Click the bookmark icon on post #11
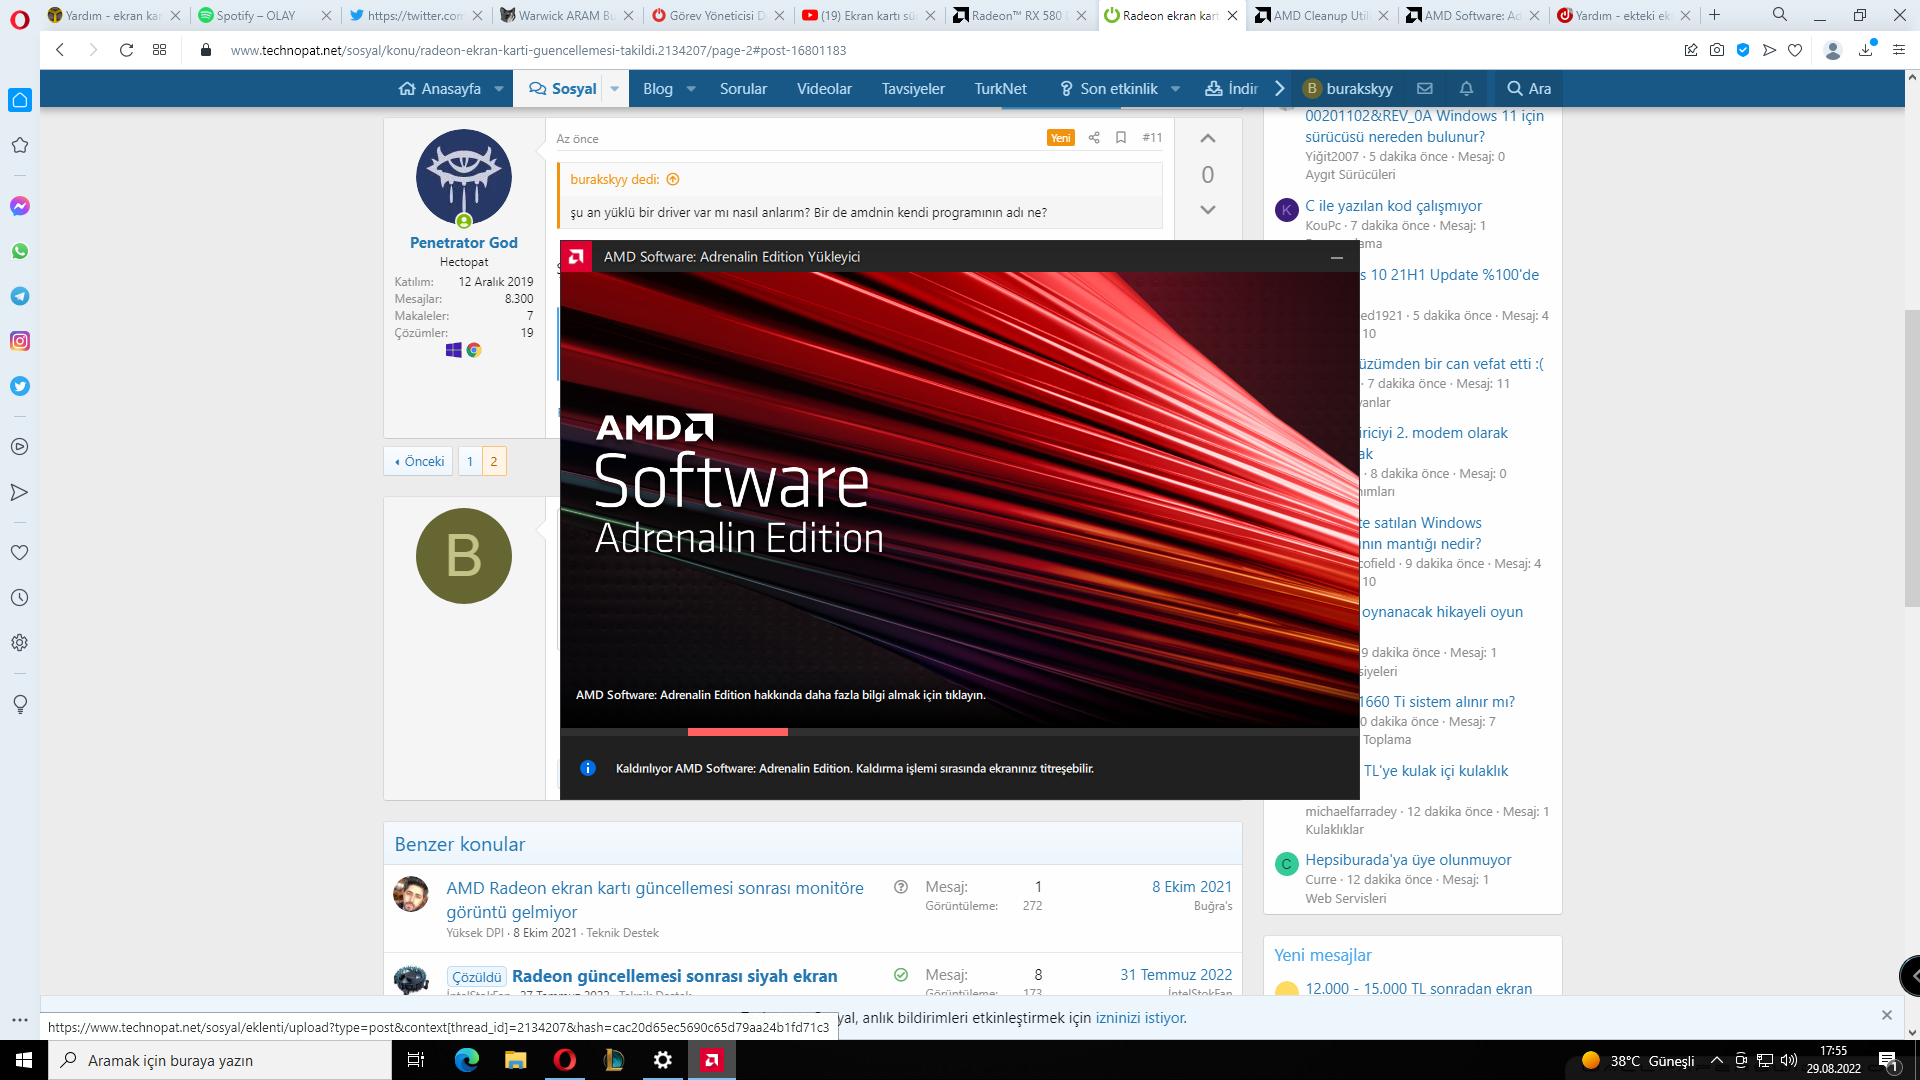The width and height of the screenshot is (1920, 1080). (x=1121, y=138)
